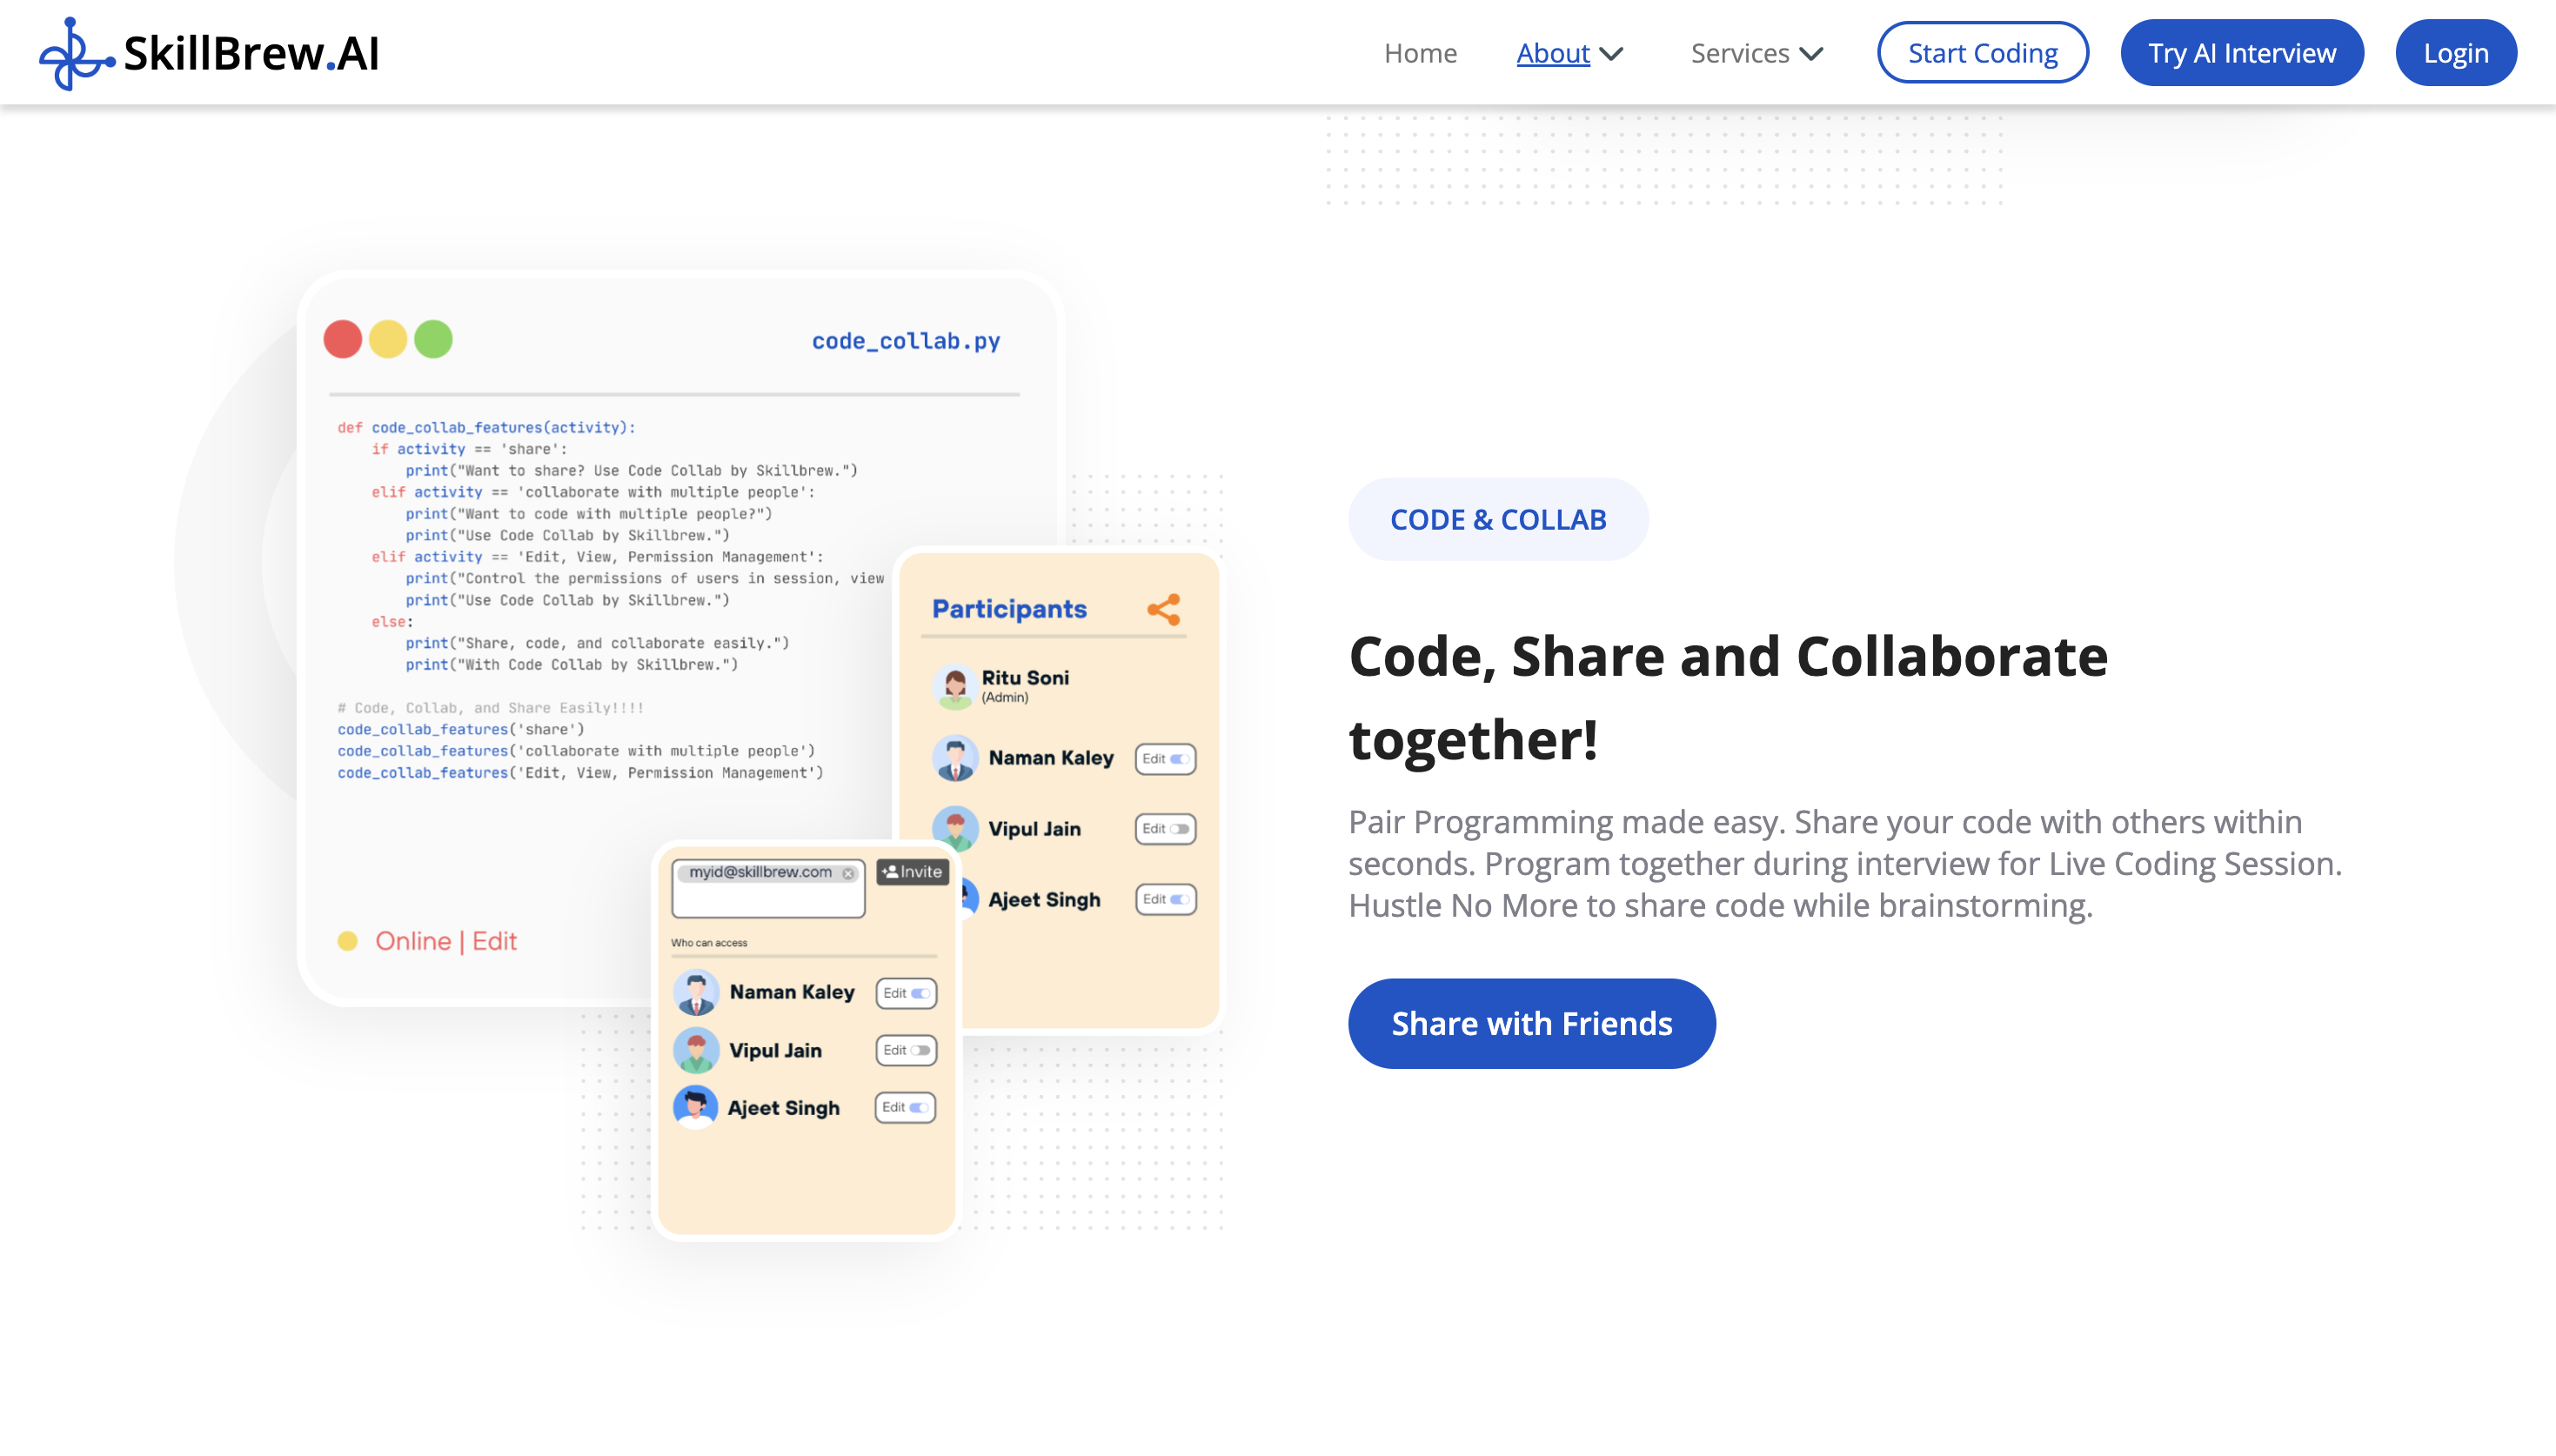Click the red dot in code window
Screen dimensions: 2556x1456
(342, 339)
